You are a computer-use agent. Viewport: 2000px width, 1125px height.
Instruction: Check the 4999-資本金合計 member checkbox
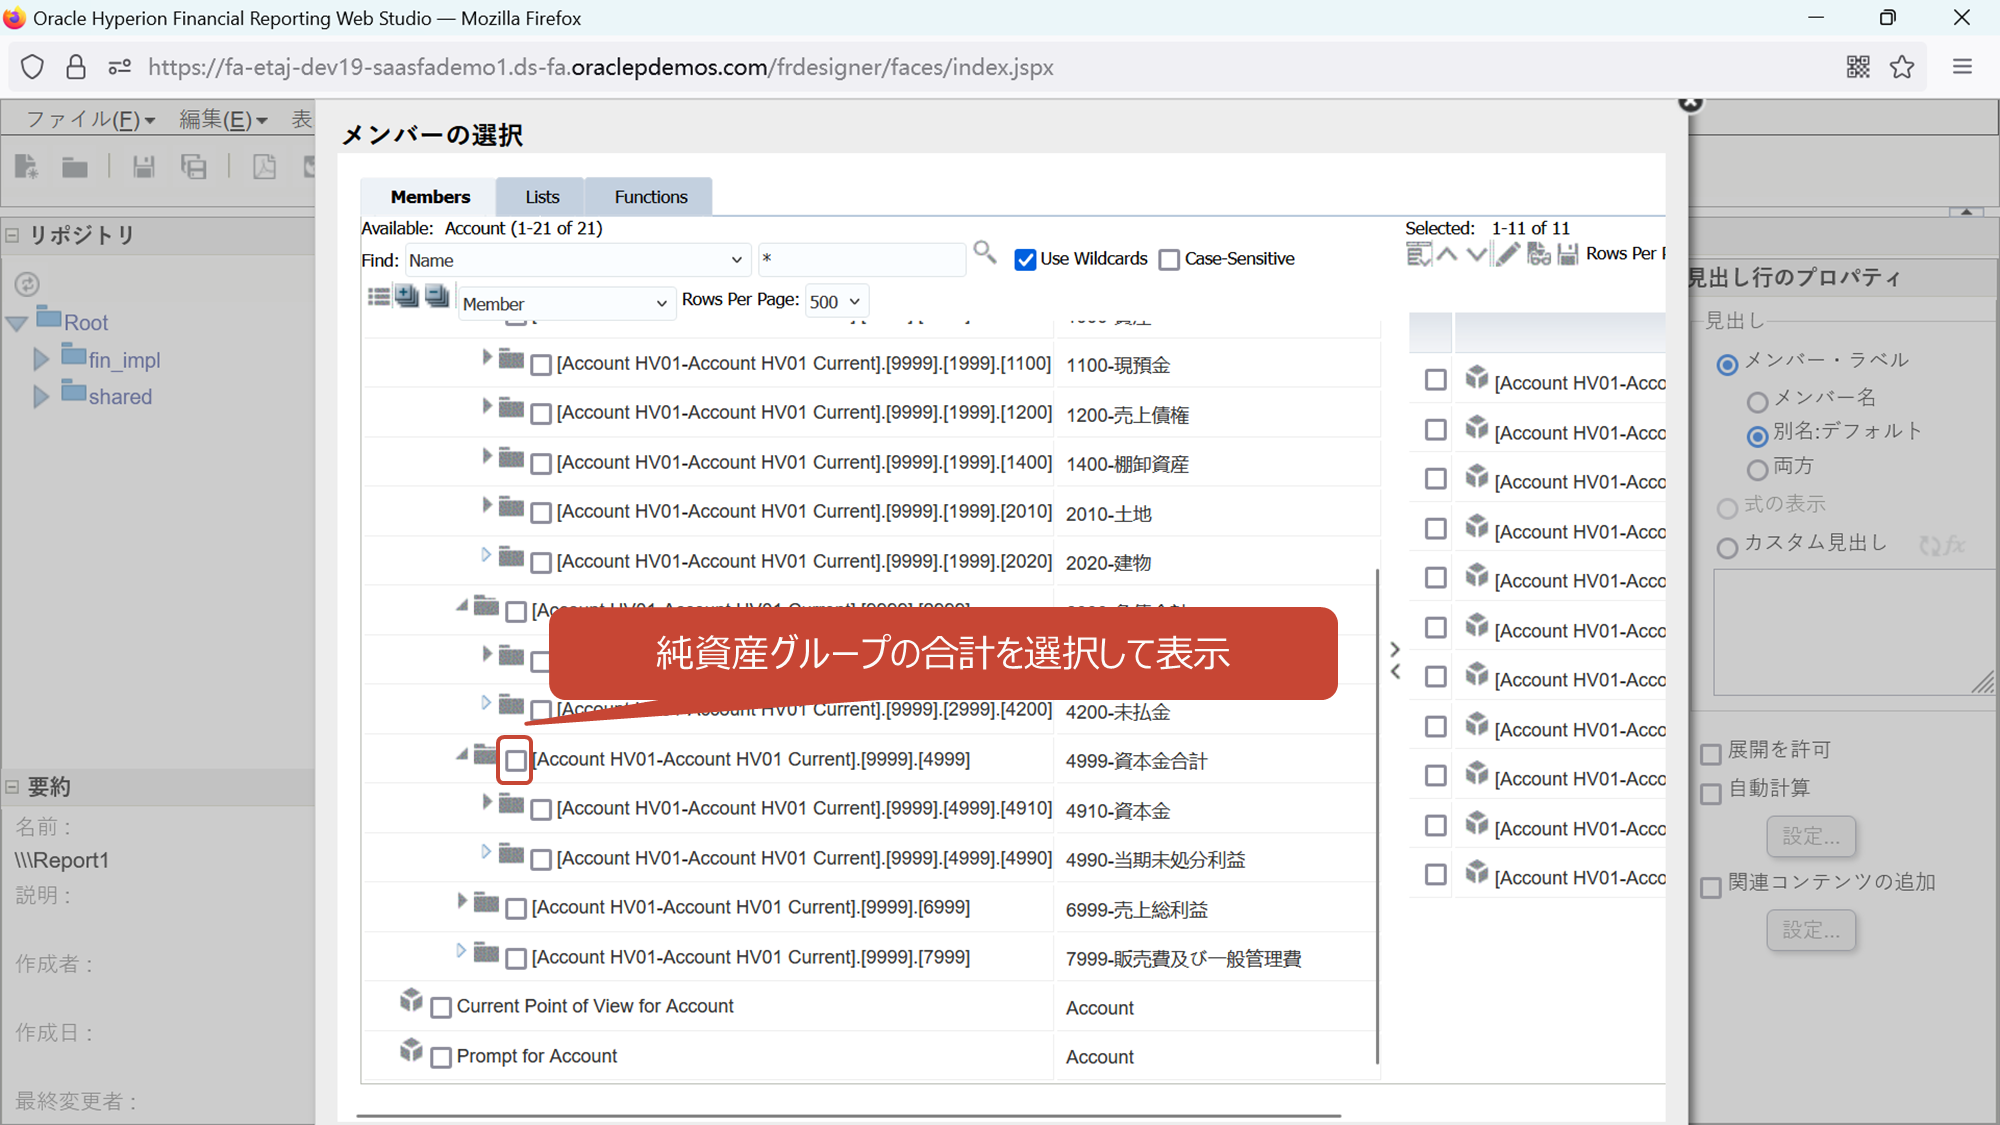click(516, 761)
